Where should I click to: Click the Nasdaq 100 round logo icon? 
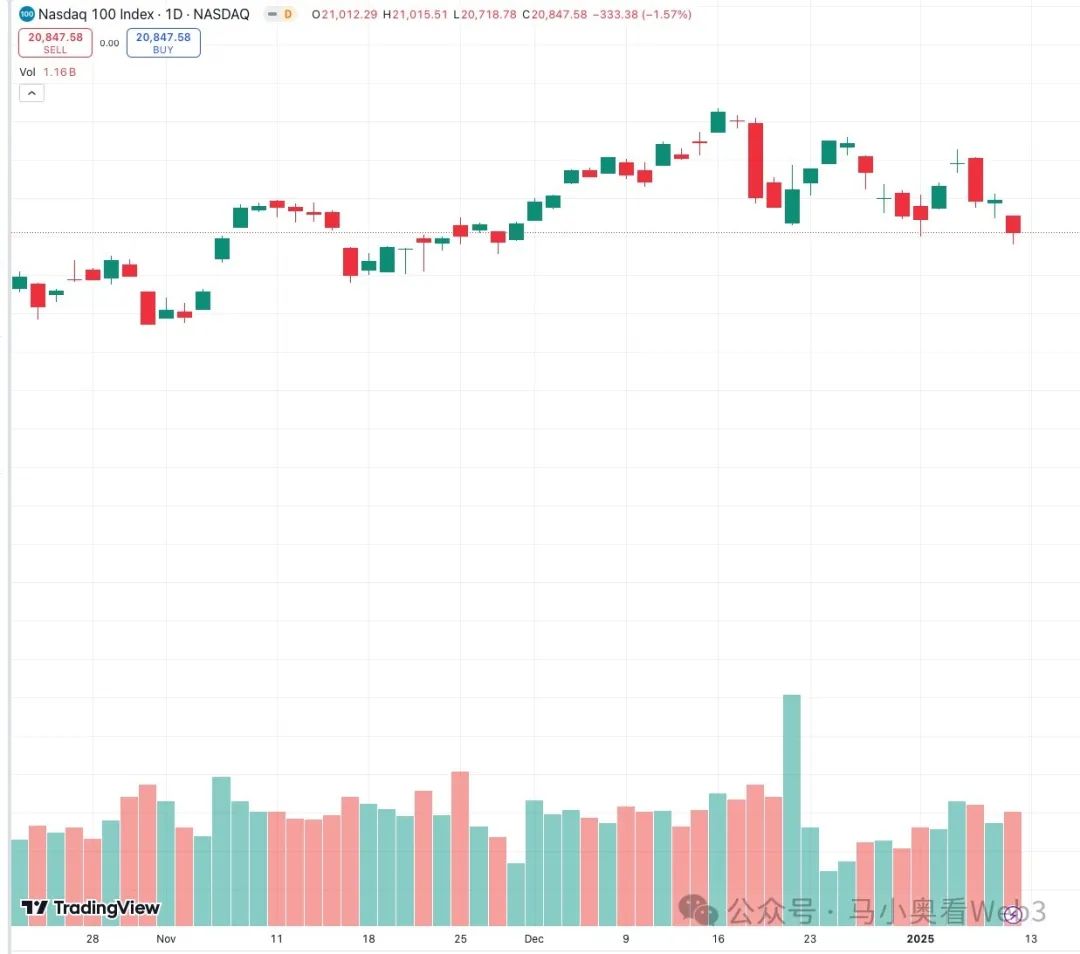pos(26,14)
